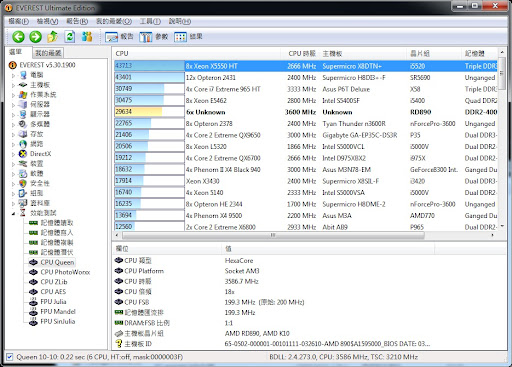Open the 說明(H) menu
512x367 pixels.
click(180, 21)
